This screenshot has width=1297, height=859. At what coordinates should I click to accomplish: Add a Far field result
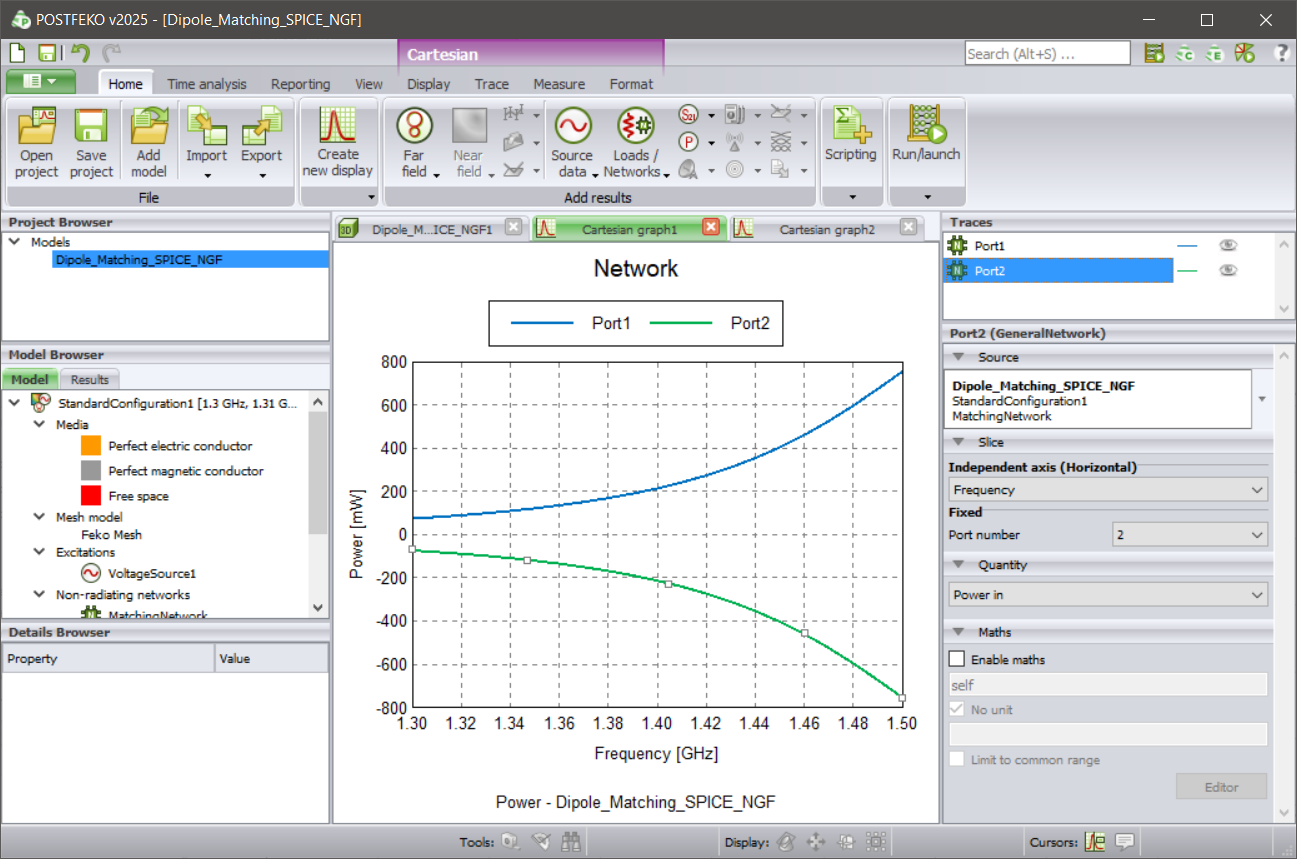pos(414,143)
